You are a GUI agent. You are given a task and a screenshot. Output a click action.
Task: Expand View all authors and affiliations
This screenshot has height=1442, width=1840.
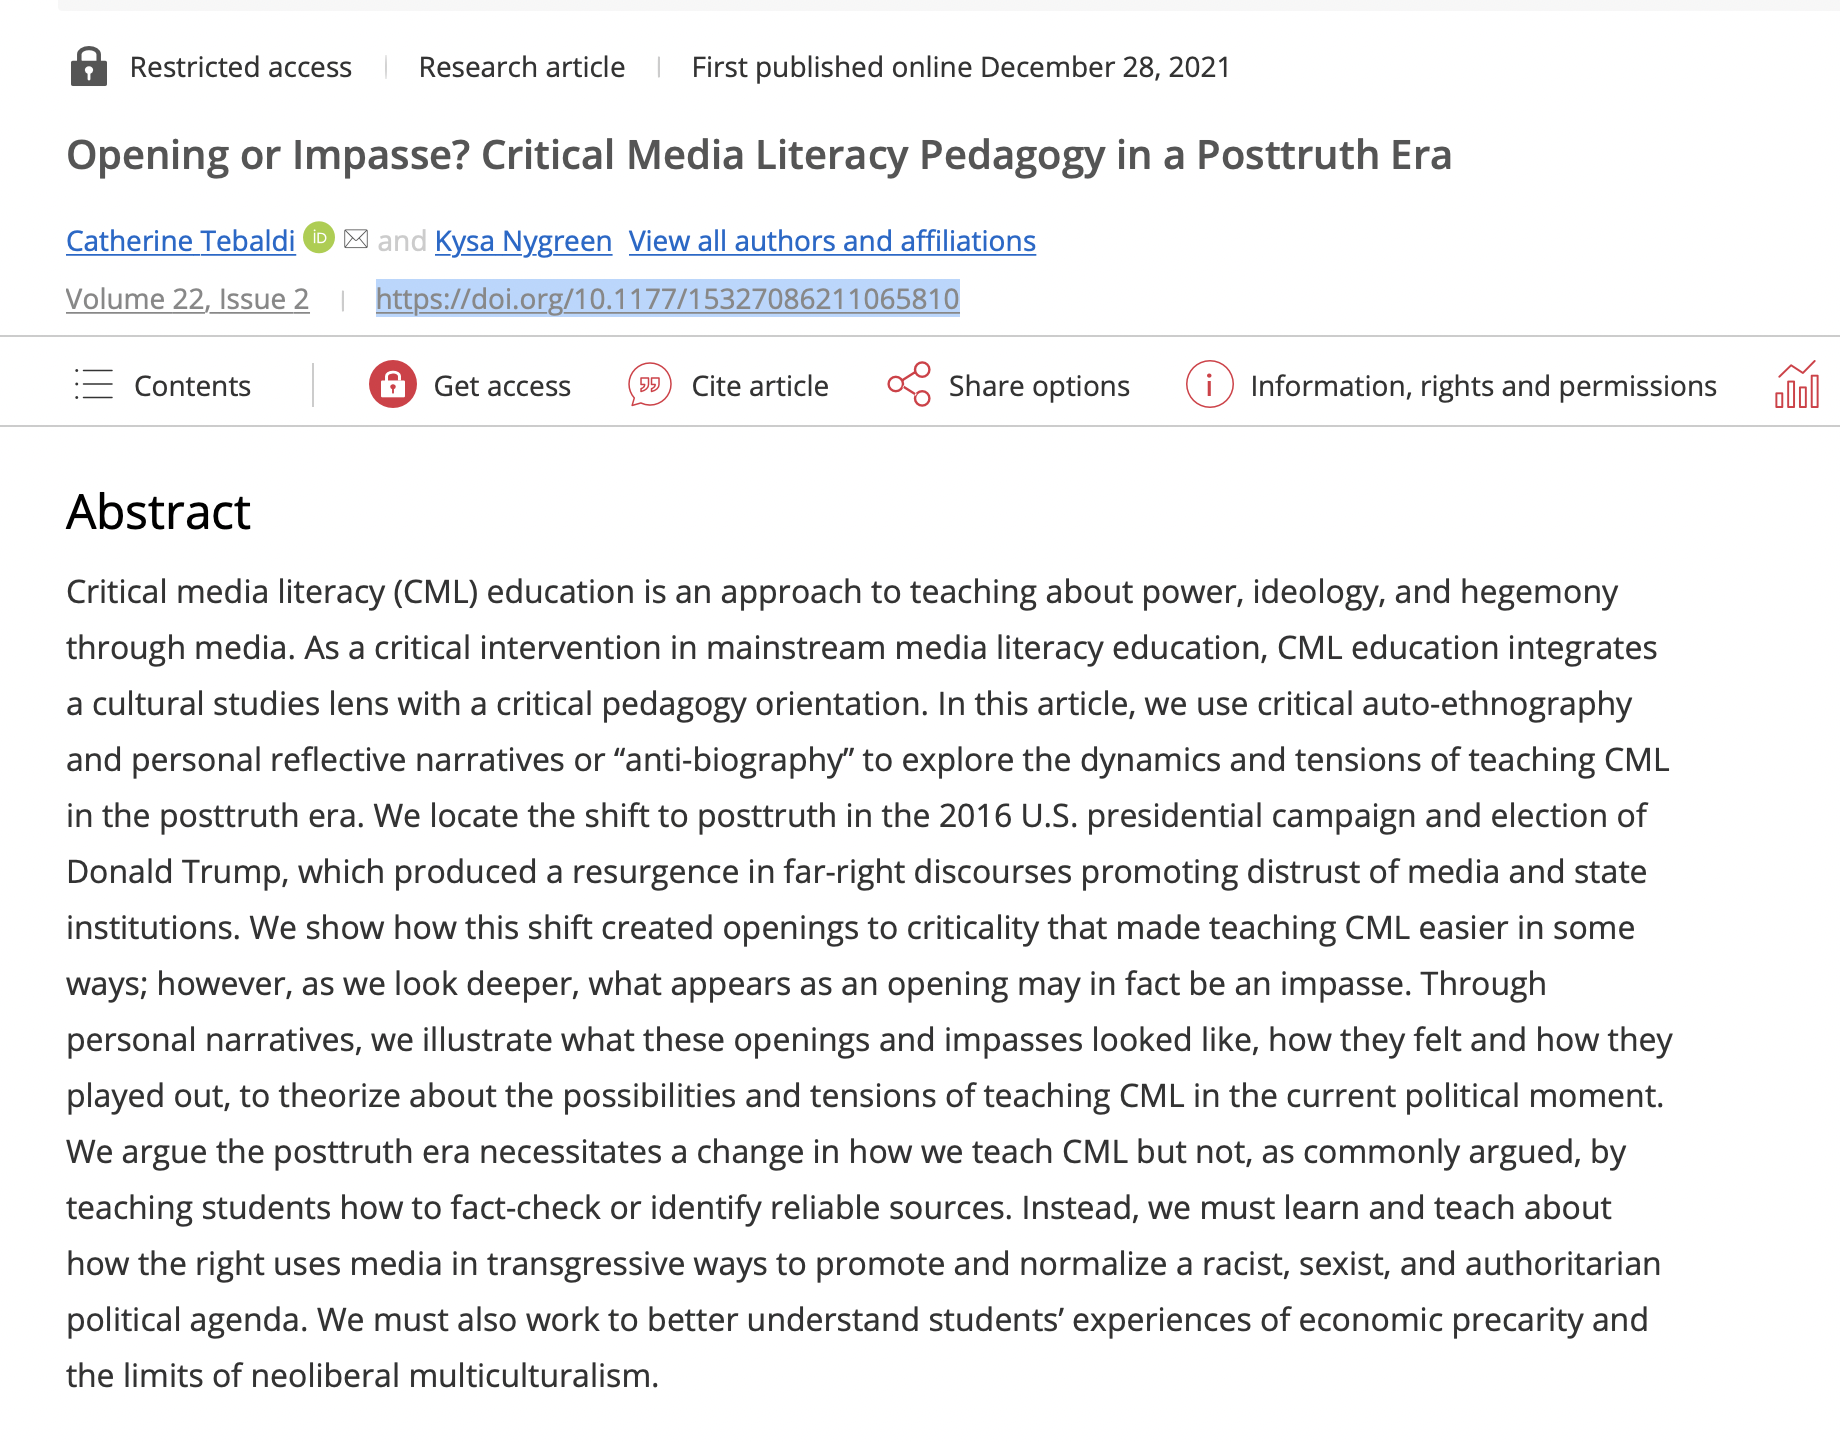click(x=832, y=241)
